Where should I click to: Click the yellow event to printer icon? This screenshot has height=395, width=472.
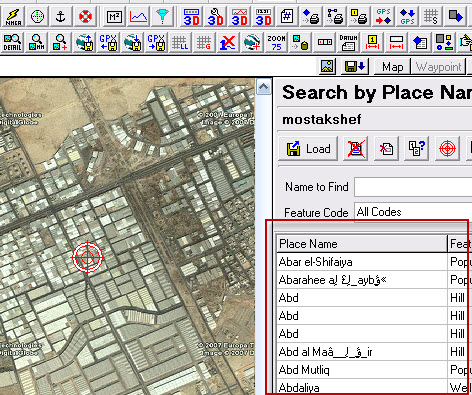point(359,17)
